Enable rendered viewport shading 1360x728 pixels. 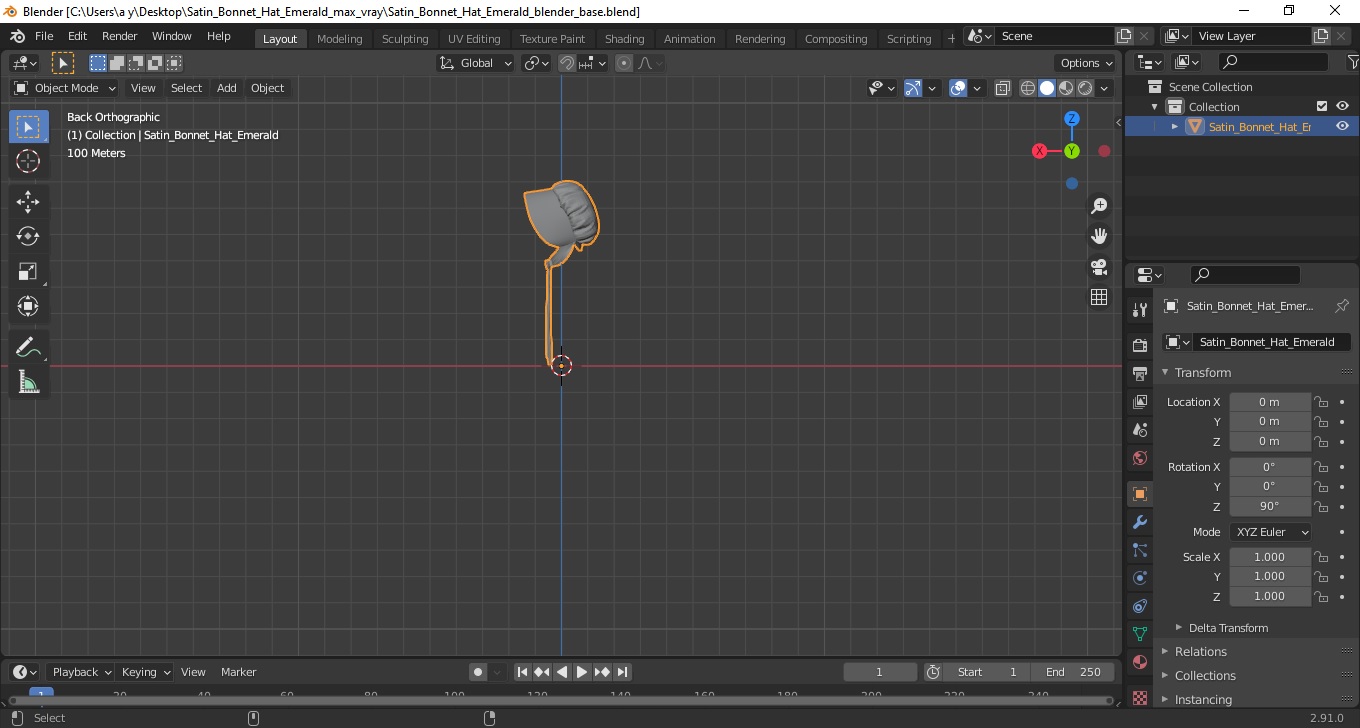pos(1084,88)
